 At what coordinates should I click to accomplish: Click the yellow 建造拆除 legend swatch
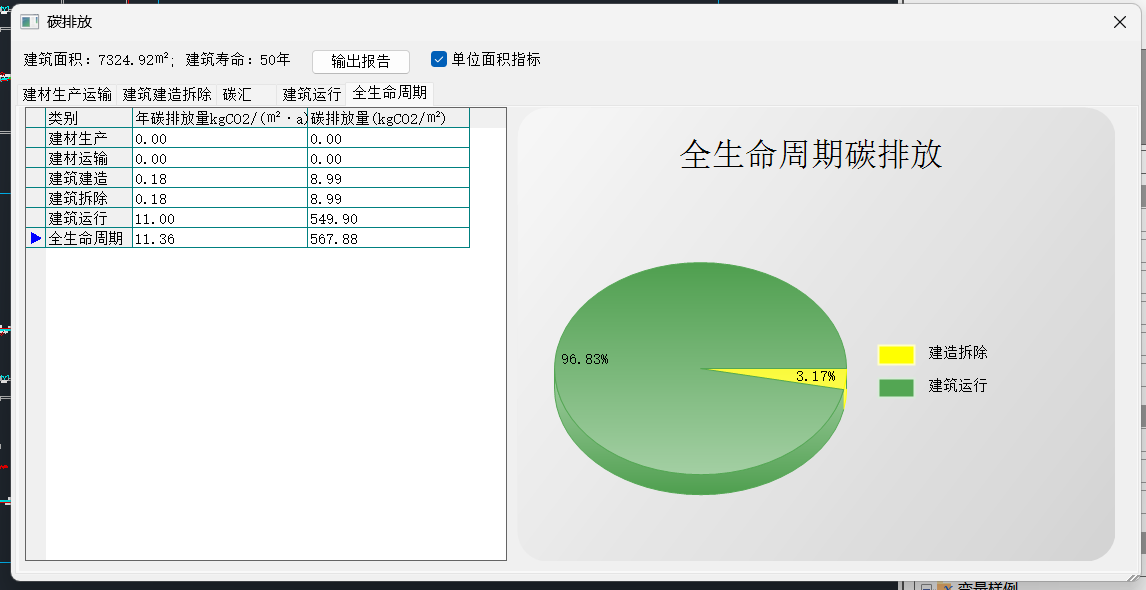tap(896, 354)
